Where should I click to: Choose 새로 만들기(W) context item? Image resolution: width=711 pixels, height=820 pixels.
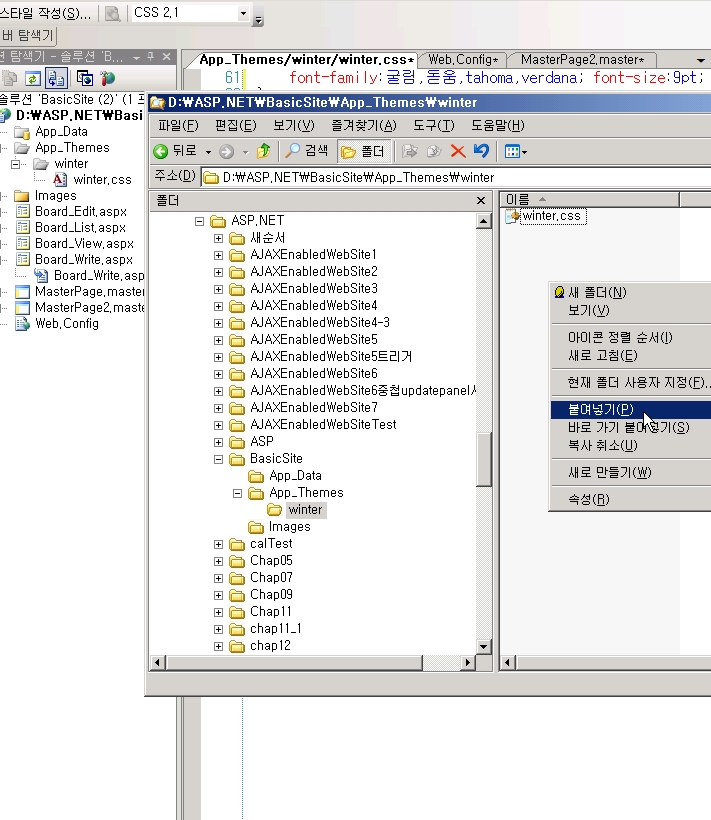[631, 473]
